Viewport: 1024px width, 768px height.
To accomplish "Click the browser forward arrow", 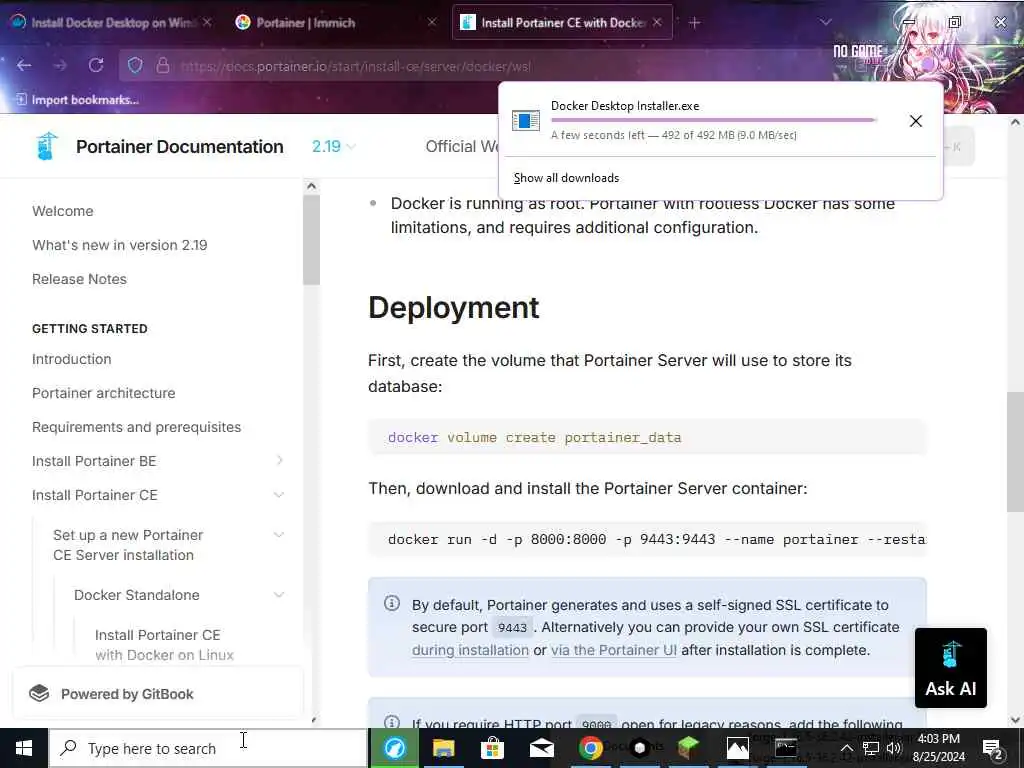I will pos(60,65).
